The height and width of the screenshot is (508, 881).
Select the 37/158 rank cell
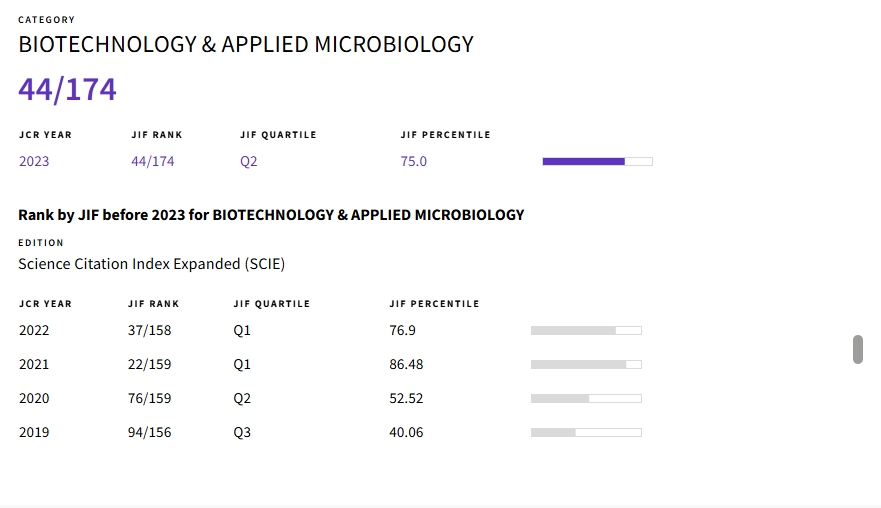pos(149,330)
